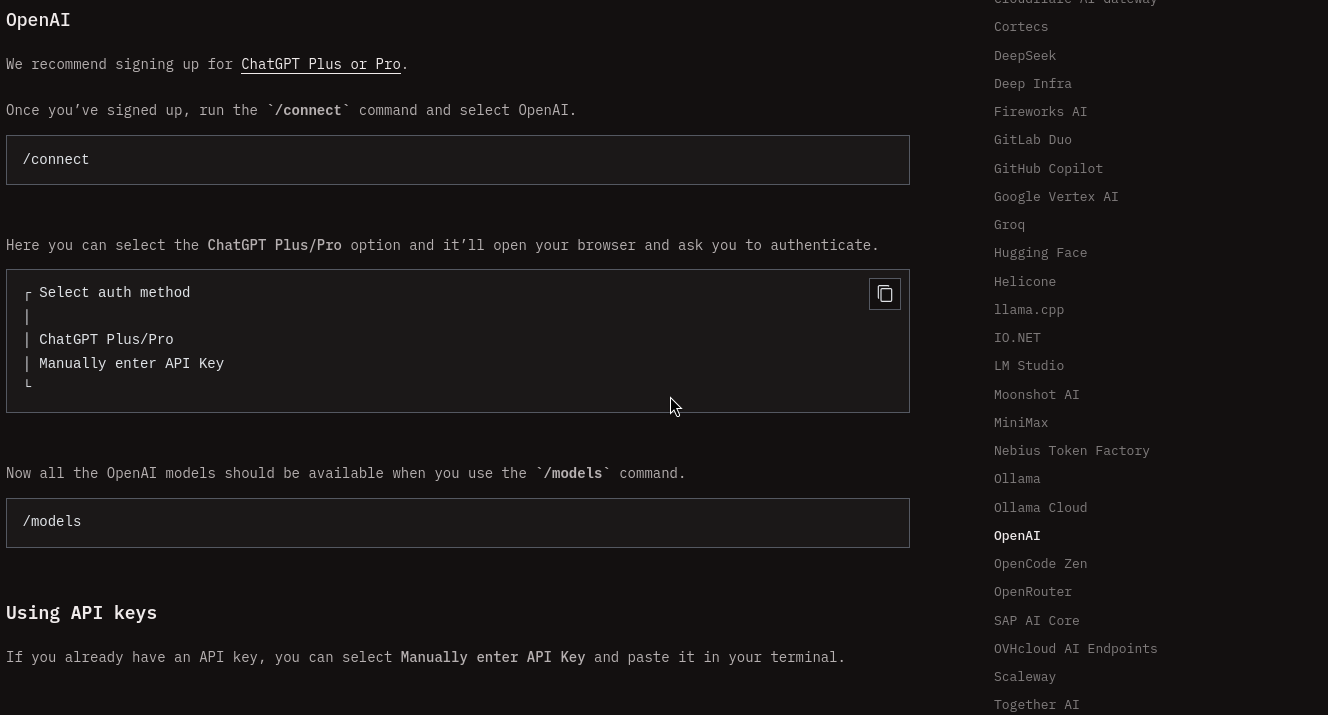
Task: Go to SAP AI Core
Action: [x=1037, y=621]
